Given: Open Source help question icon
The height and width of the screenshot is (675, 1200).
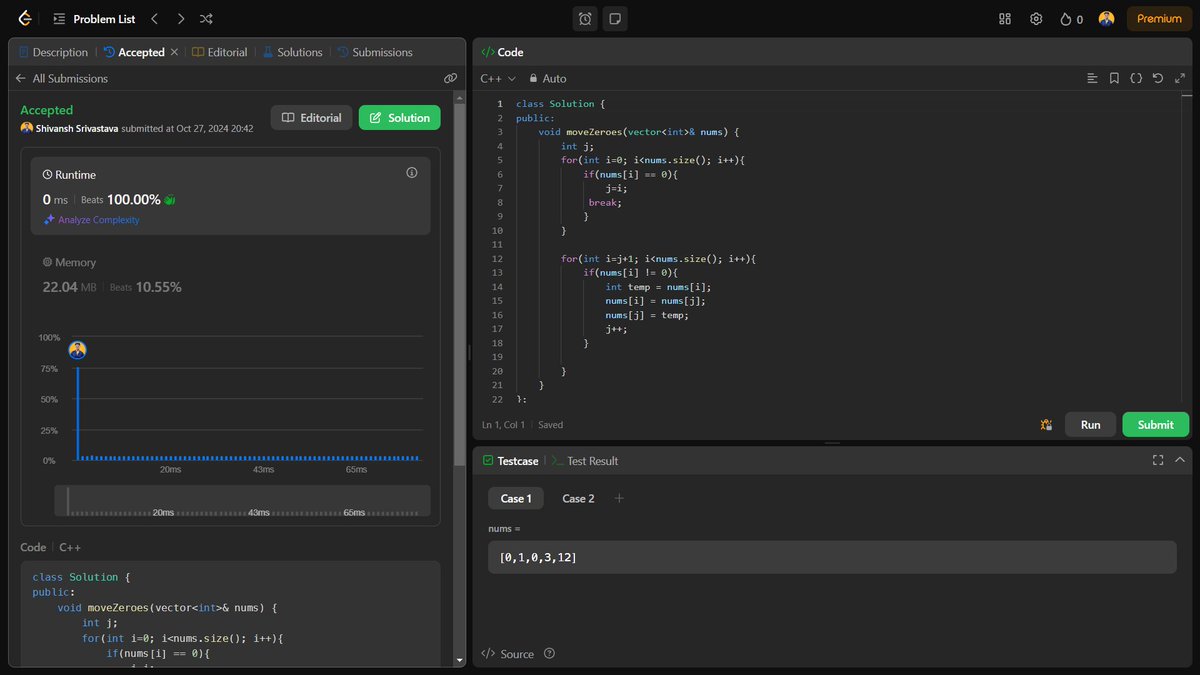Looking at the screenshot, I should coord(549,654).
